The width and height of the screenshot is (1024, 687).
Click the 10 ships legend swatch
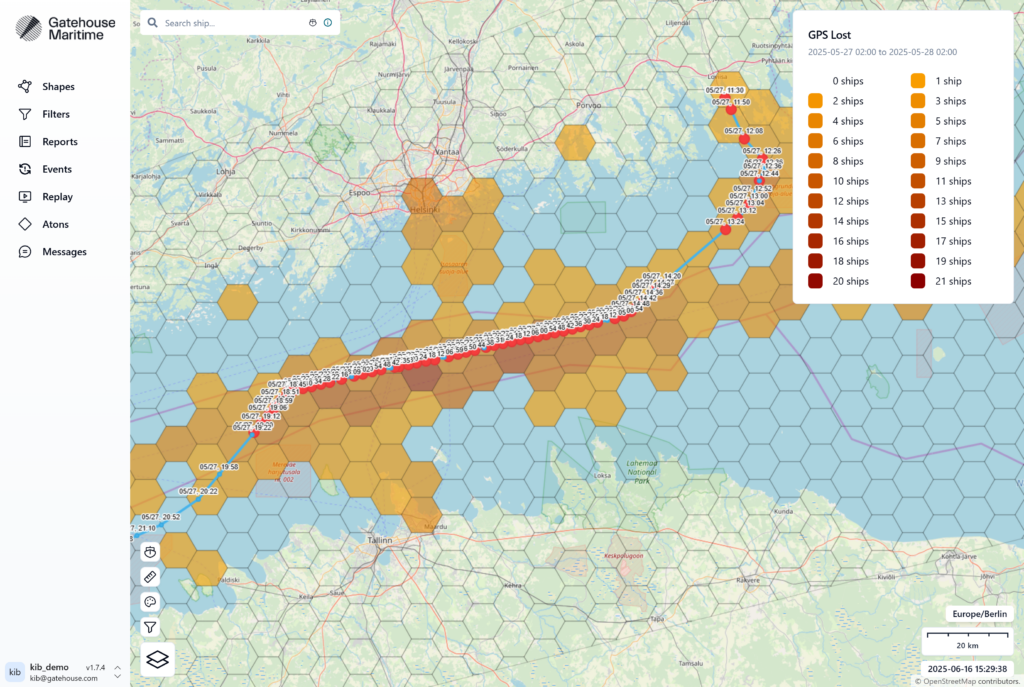[815, 182]
